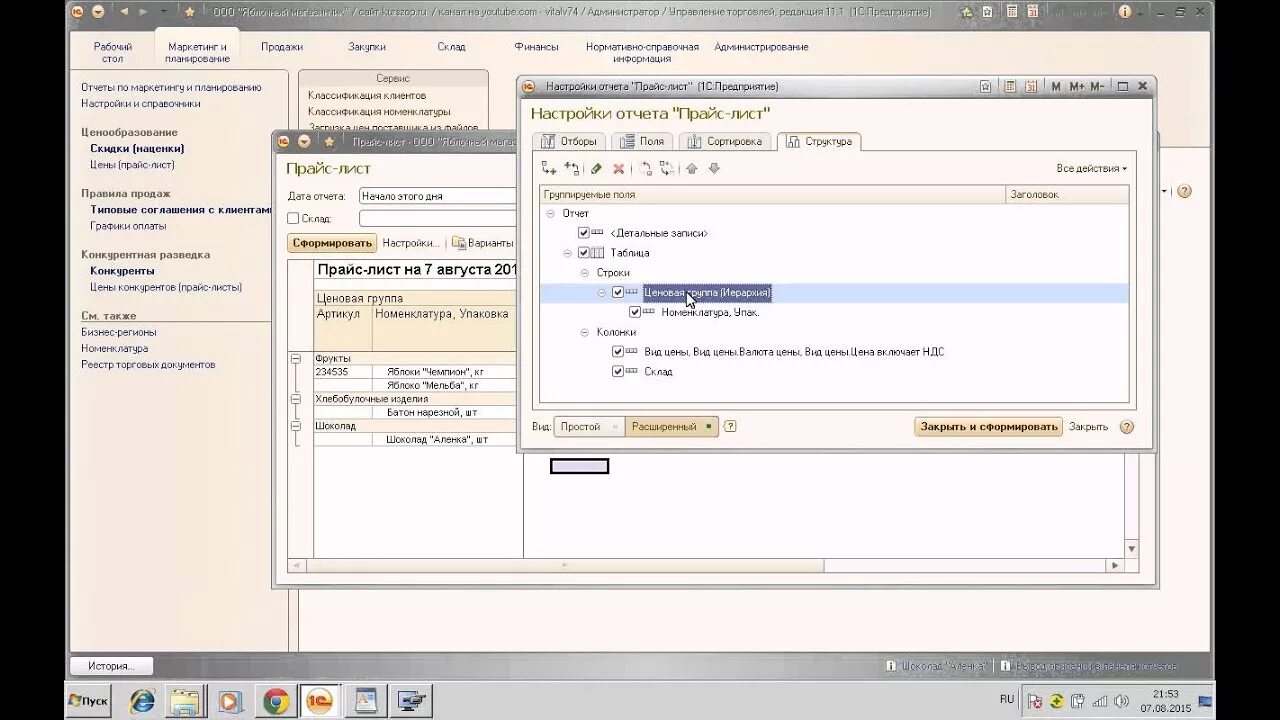Uncheck Вид цены columns checkbox
This screenshot has height=720, width=1280.
tap(618, 352)
